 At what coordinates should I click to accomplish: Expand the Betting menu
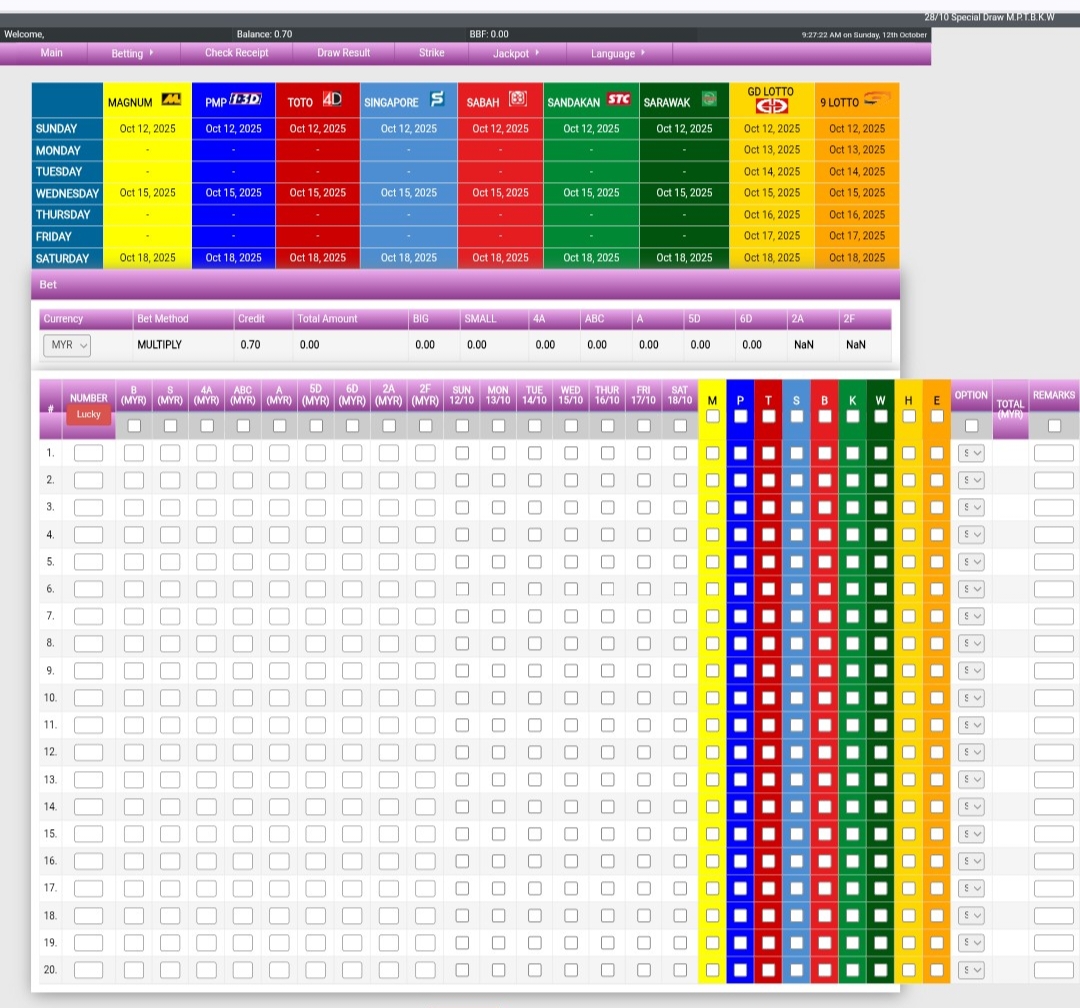coord(132,54)
